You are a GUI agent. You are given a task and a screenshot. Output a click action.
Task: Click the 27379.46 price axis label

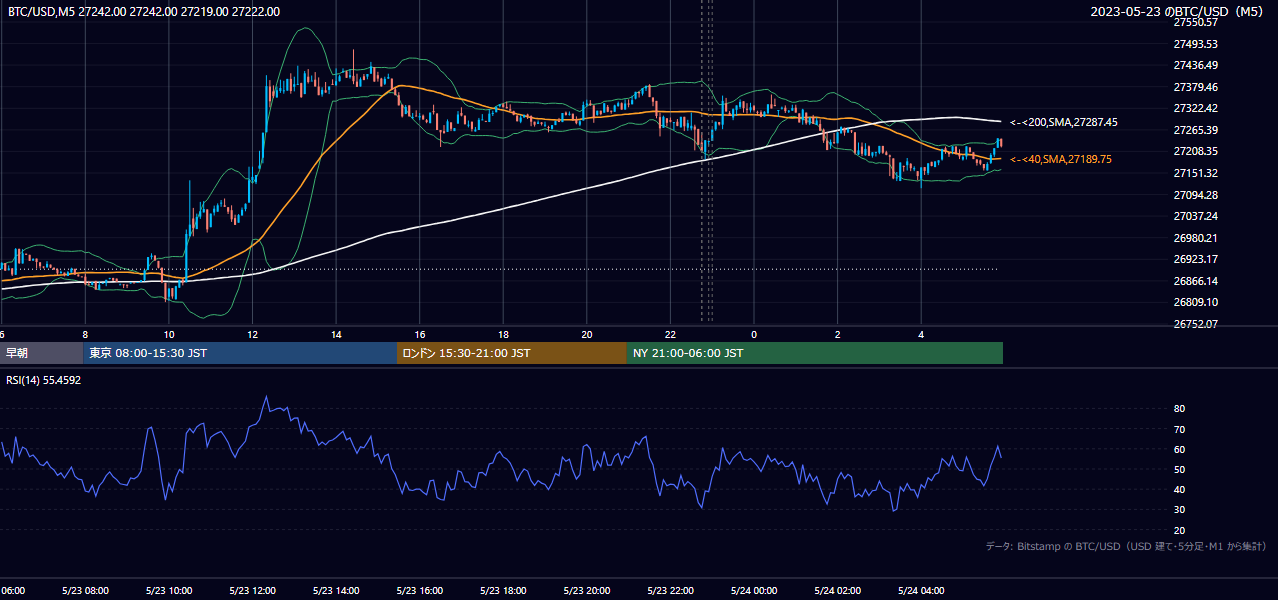pyautogui.click(x=1195, y=87)
